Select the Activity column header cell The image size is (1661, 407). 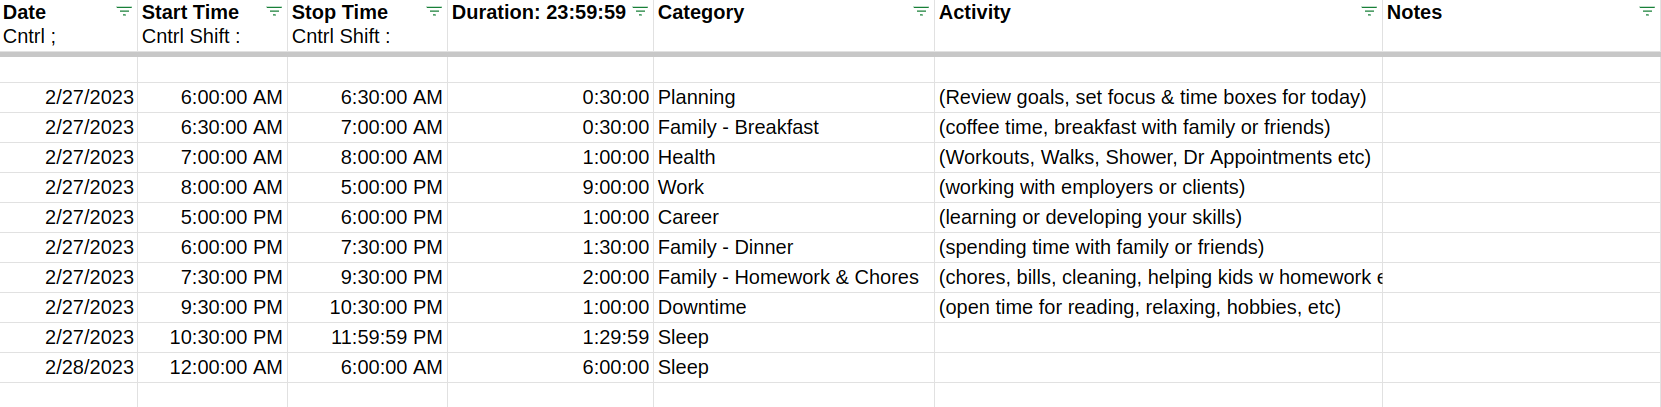[x=1158, y=25]
